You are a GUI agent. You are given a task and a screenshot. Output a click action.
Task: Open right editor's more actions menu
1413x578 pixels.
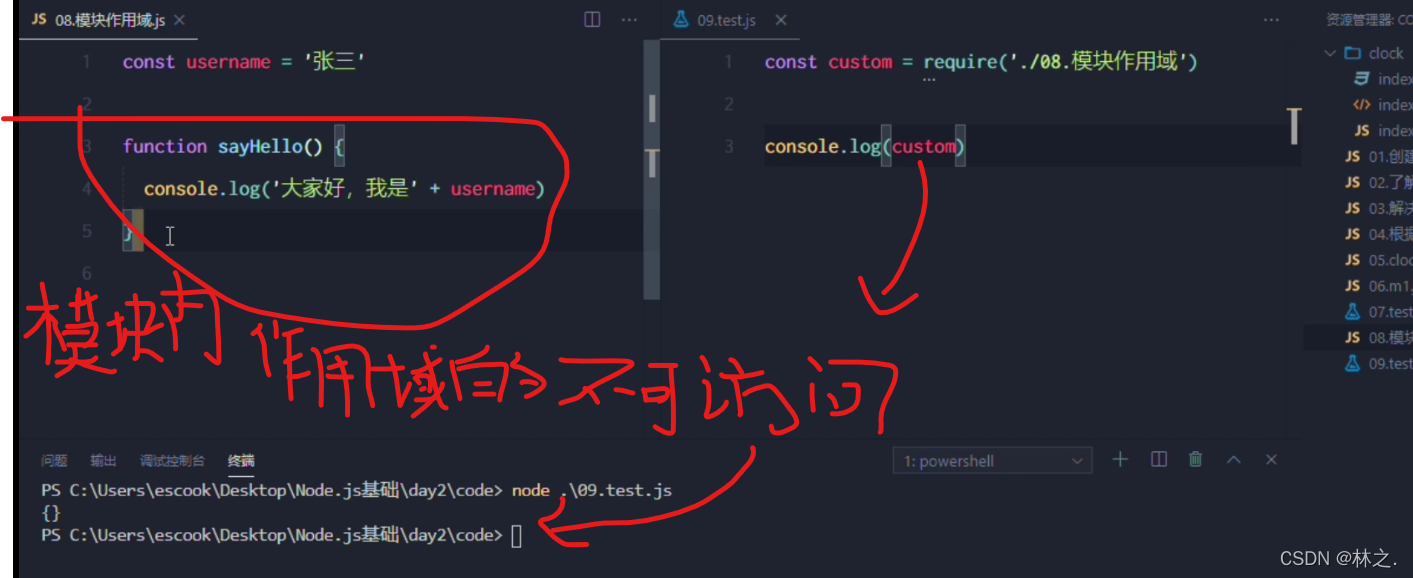pos(1271,20)
